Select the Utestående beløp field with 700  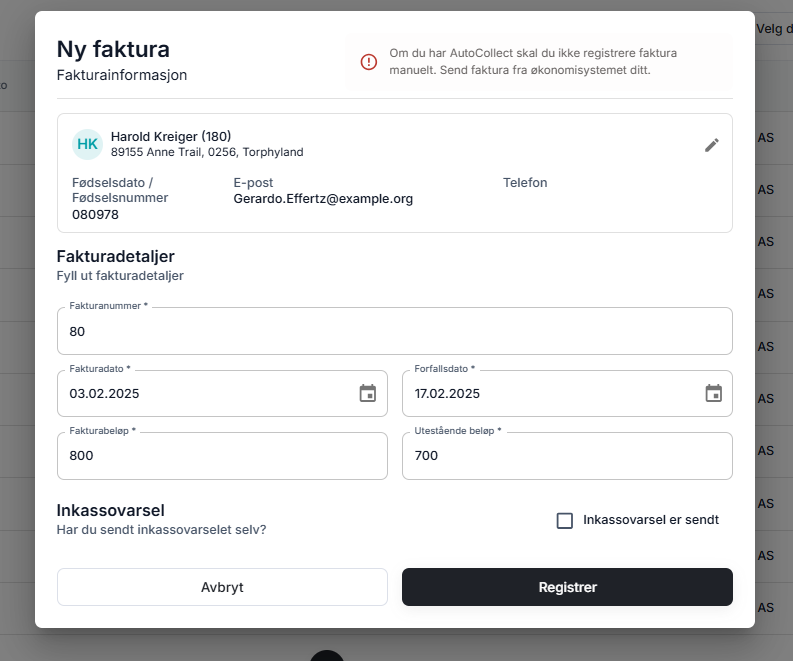(567, 456)
